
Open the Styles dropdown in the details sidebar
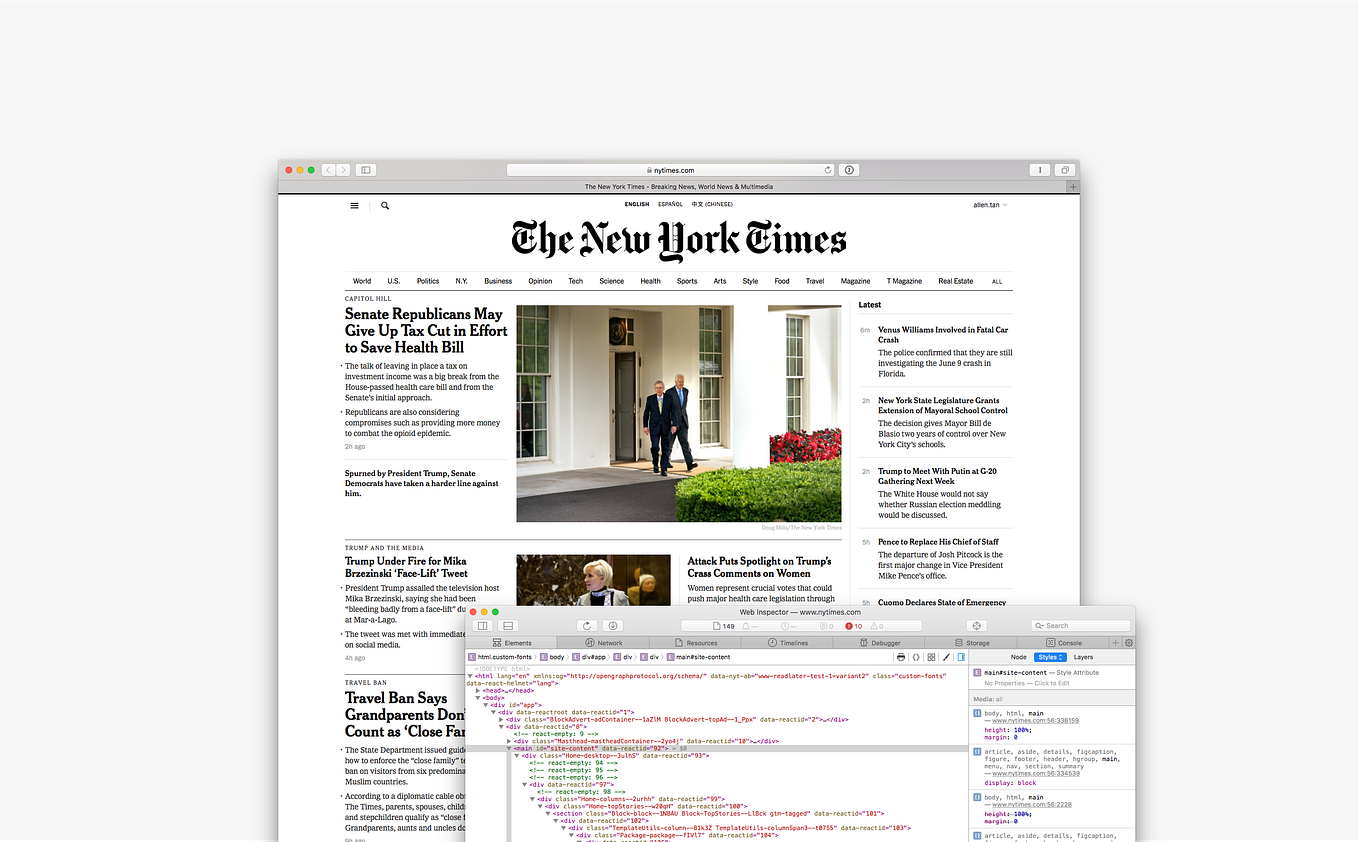pyautogui.click(x=1050, y=657)
